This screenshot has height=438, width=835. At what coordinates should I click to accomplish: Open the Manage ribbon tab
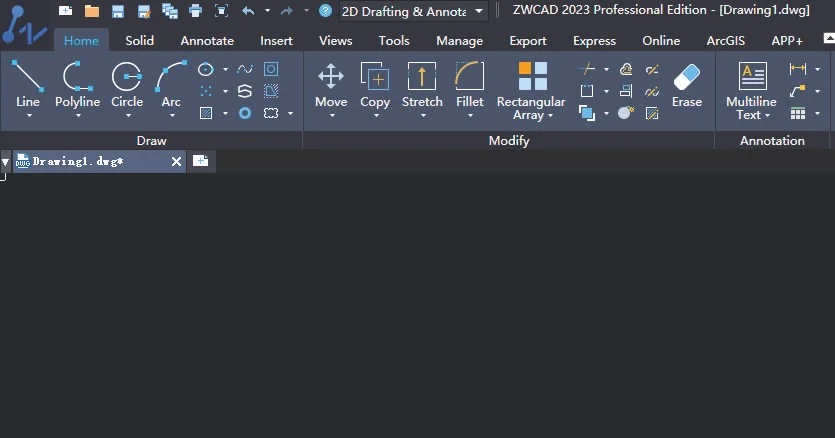[x=460, y=40]
